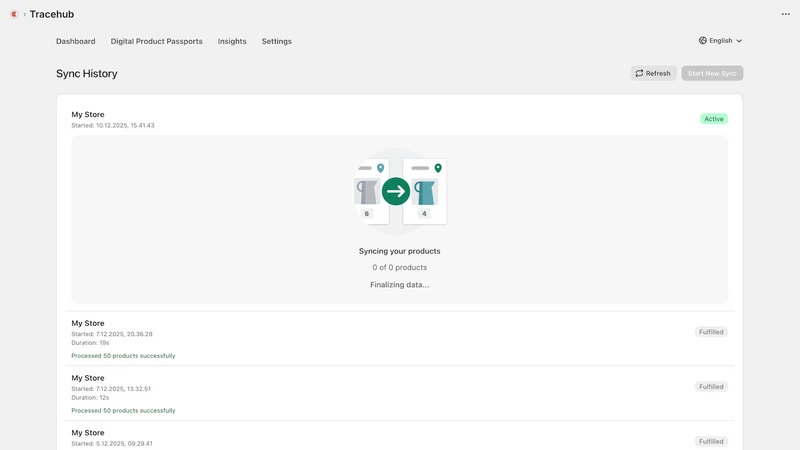The height and width of the screenshot is (450, 800).
Task: Click the '0 of 0 products' counter
Action: 399,267
